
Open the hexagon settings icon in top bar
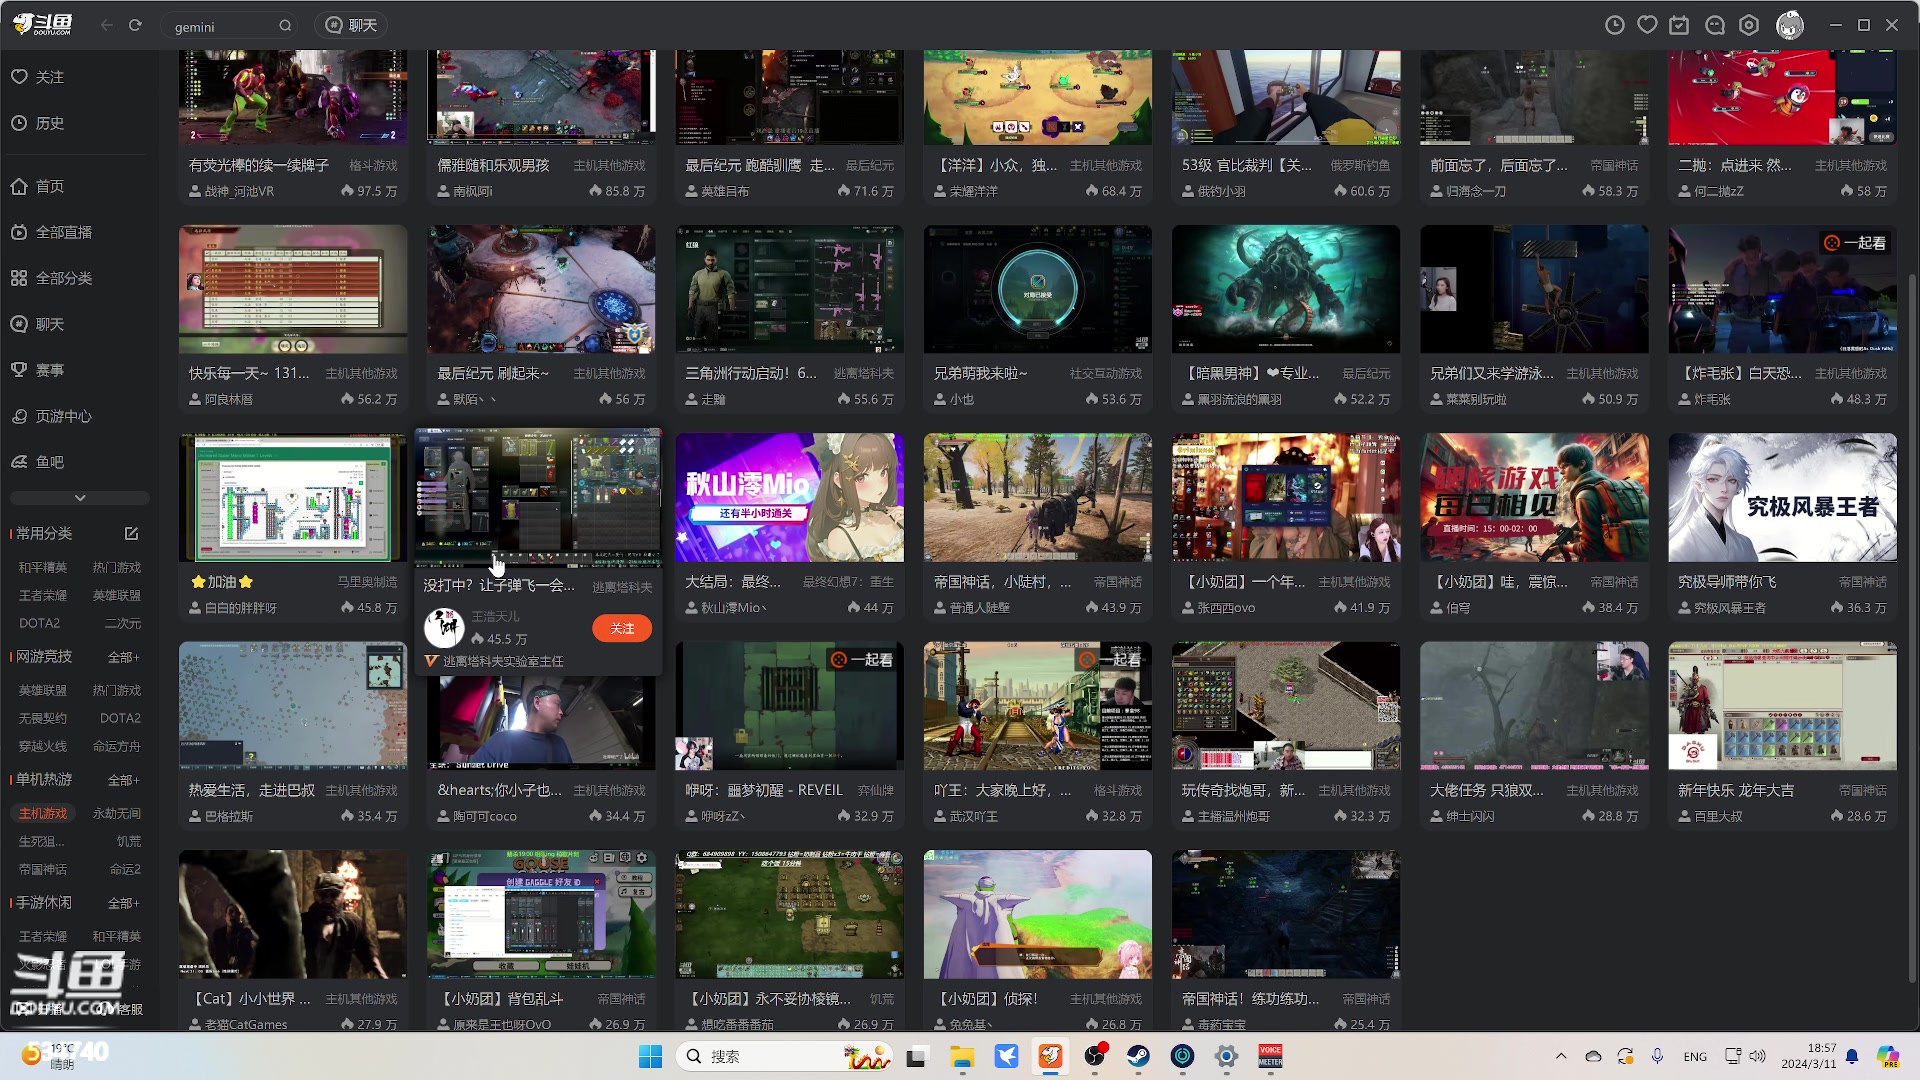click(1749, 26)
